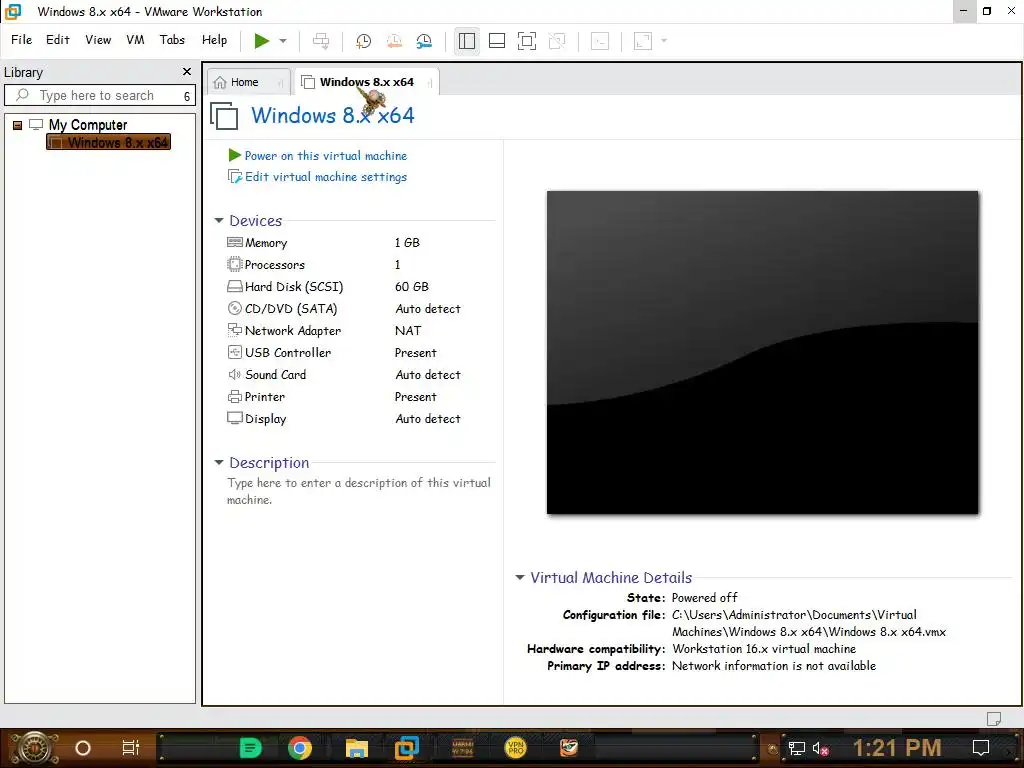Launch Google Chrome from the taskbar
1024x768 pixels.
[300, 748]
